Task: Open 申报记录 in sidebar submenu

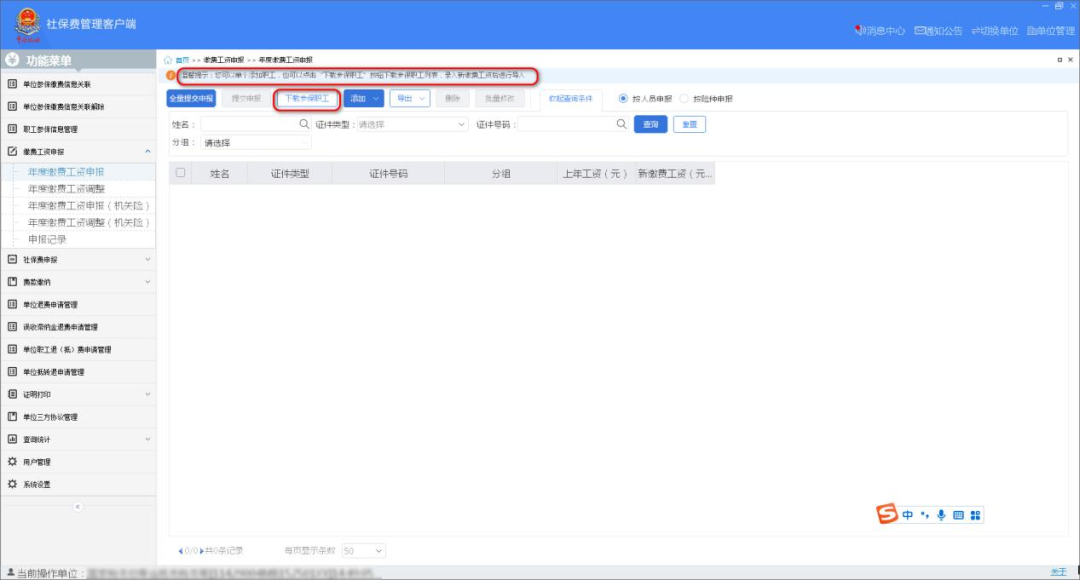Action: (47, 239)
